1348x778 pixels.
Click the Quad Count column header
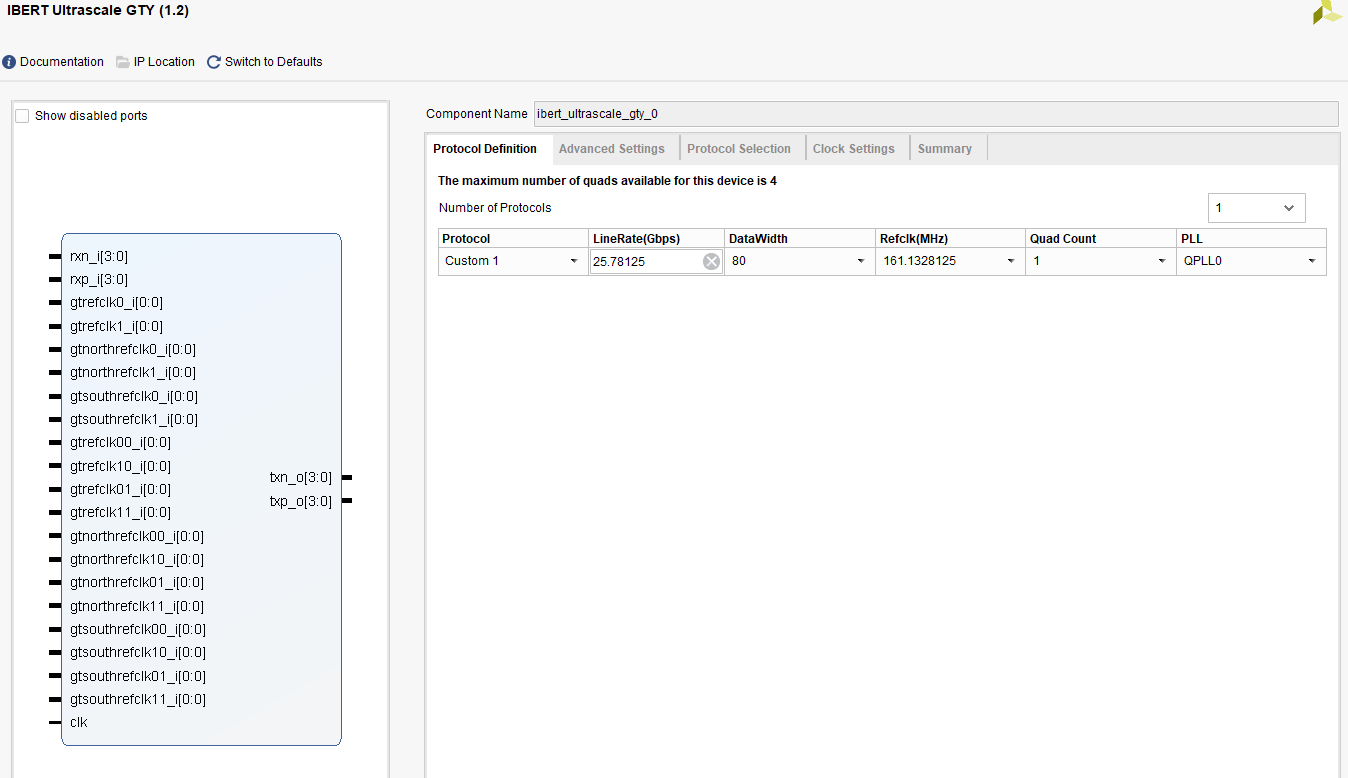tap(1102, 239)
